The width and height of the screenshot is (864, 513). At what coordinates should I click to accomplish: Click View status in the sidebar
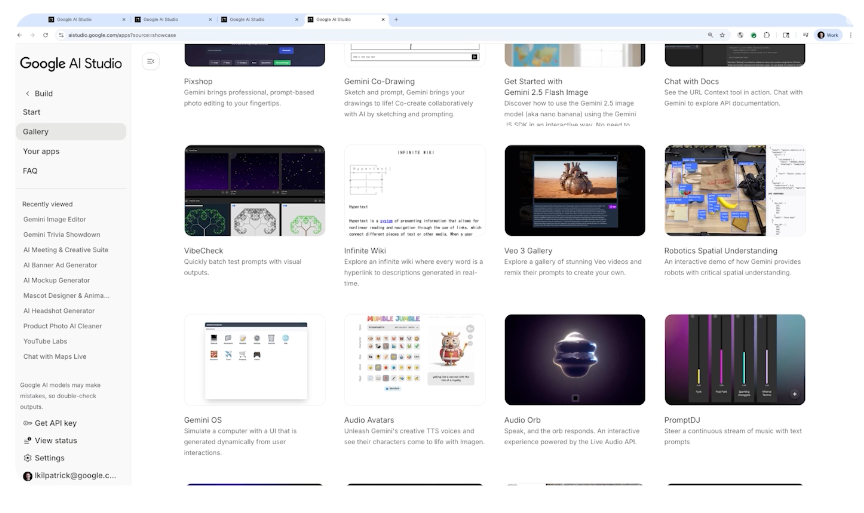pos(56,441)
